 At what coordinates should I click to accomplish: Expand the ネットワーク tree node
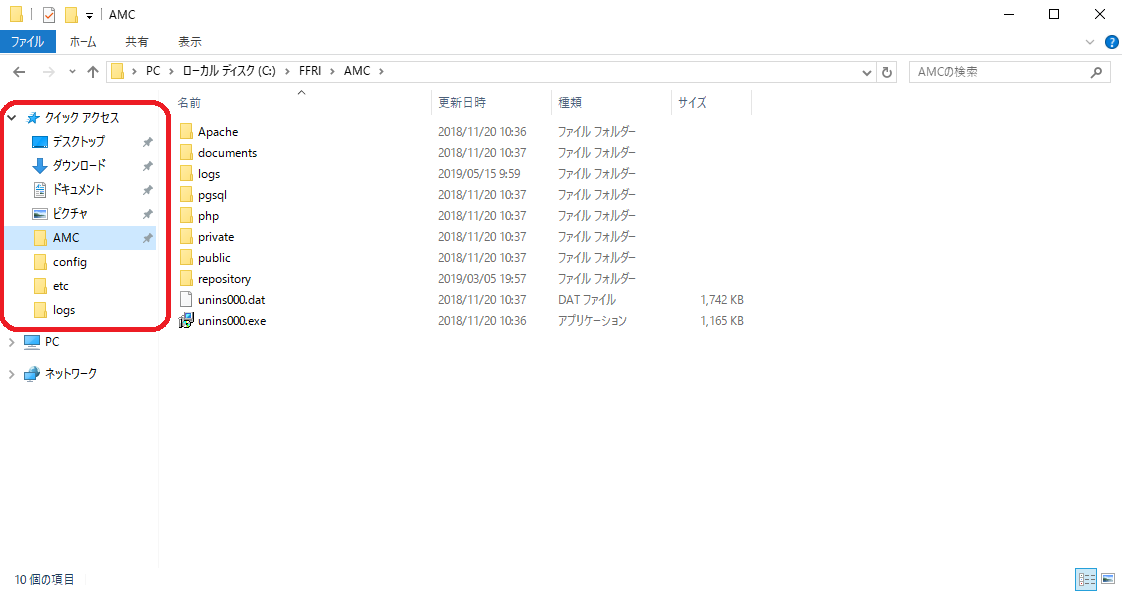coord(11,373)
